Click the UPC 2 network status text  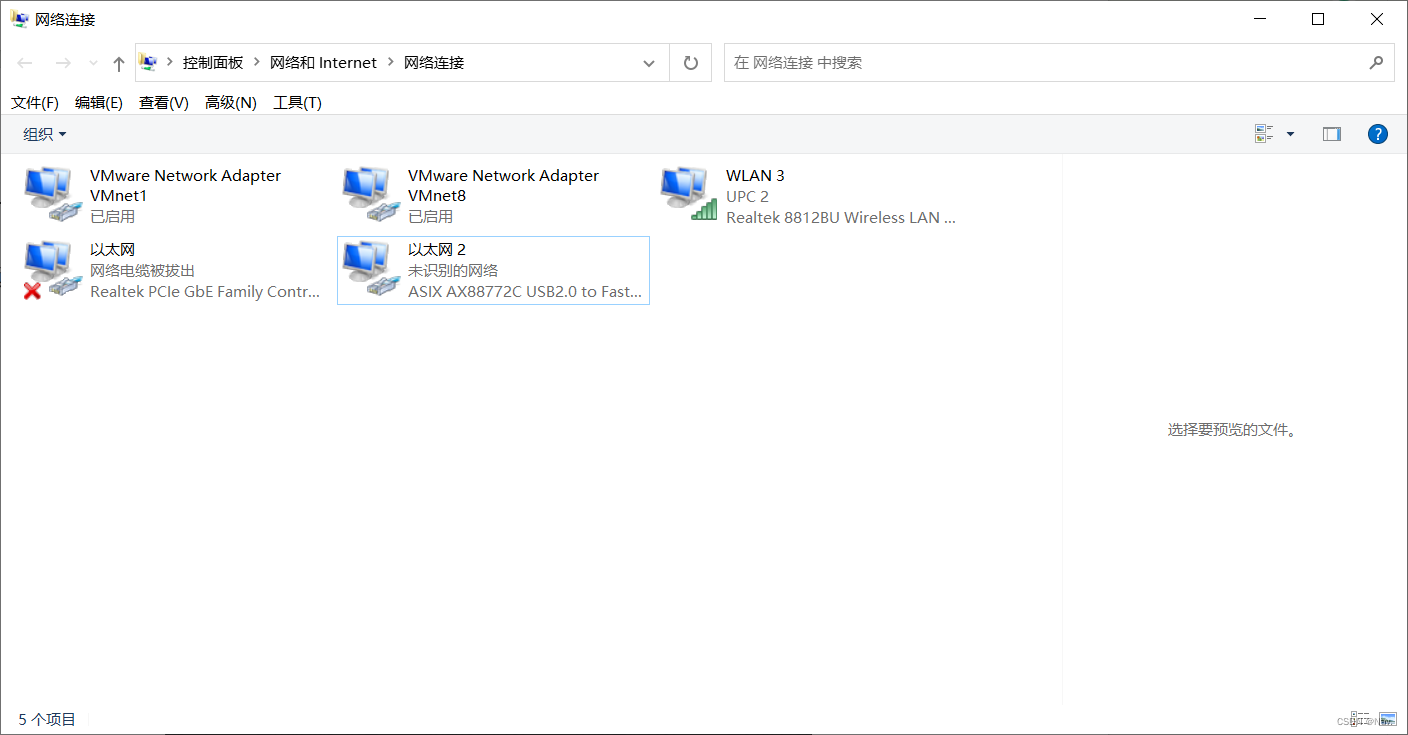tap(747, 196)
